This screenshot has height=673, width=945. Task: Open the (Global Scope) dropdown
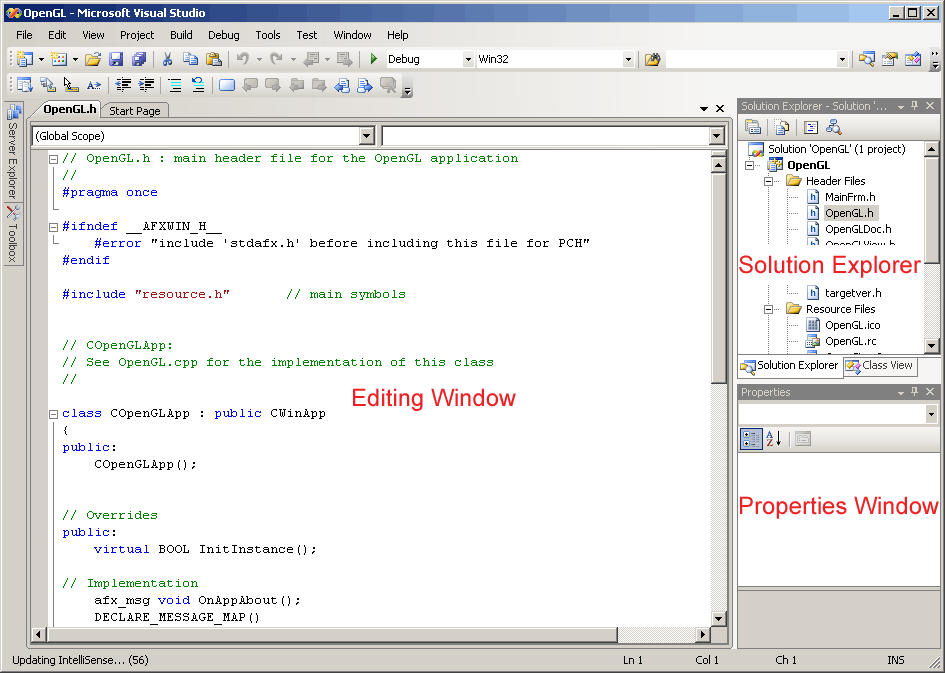pos(366,136)
